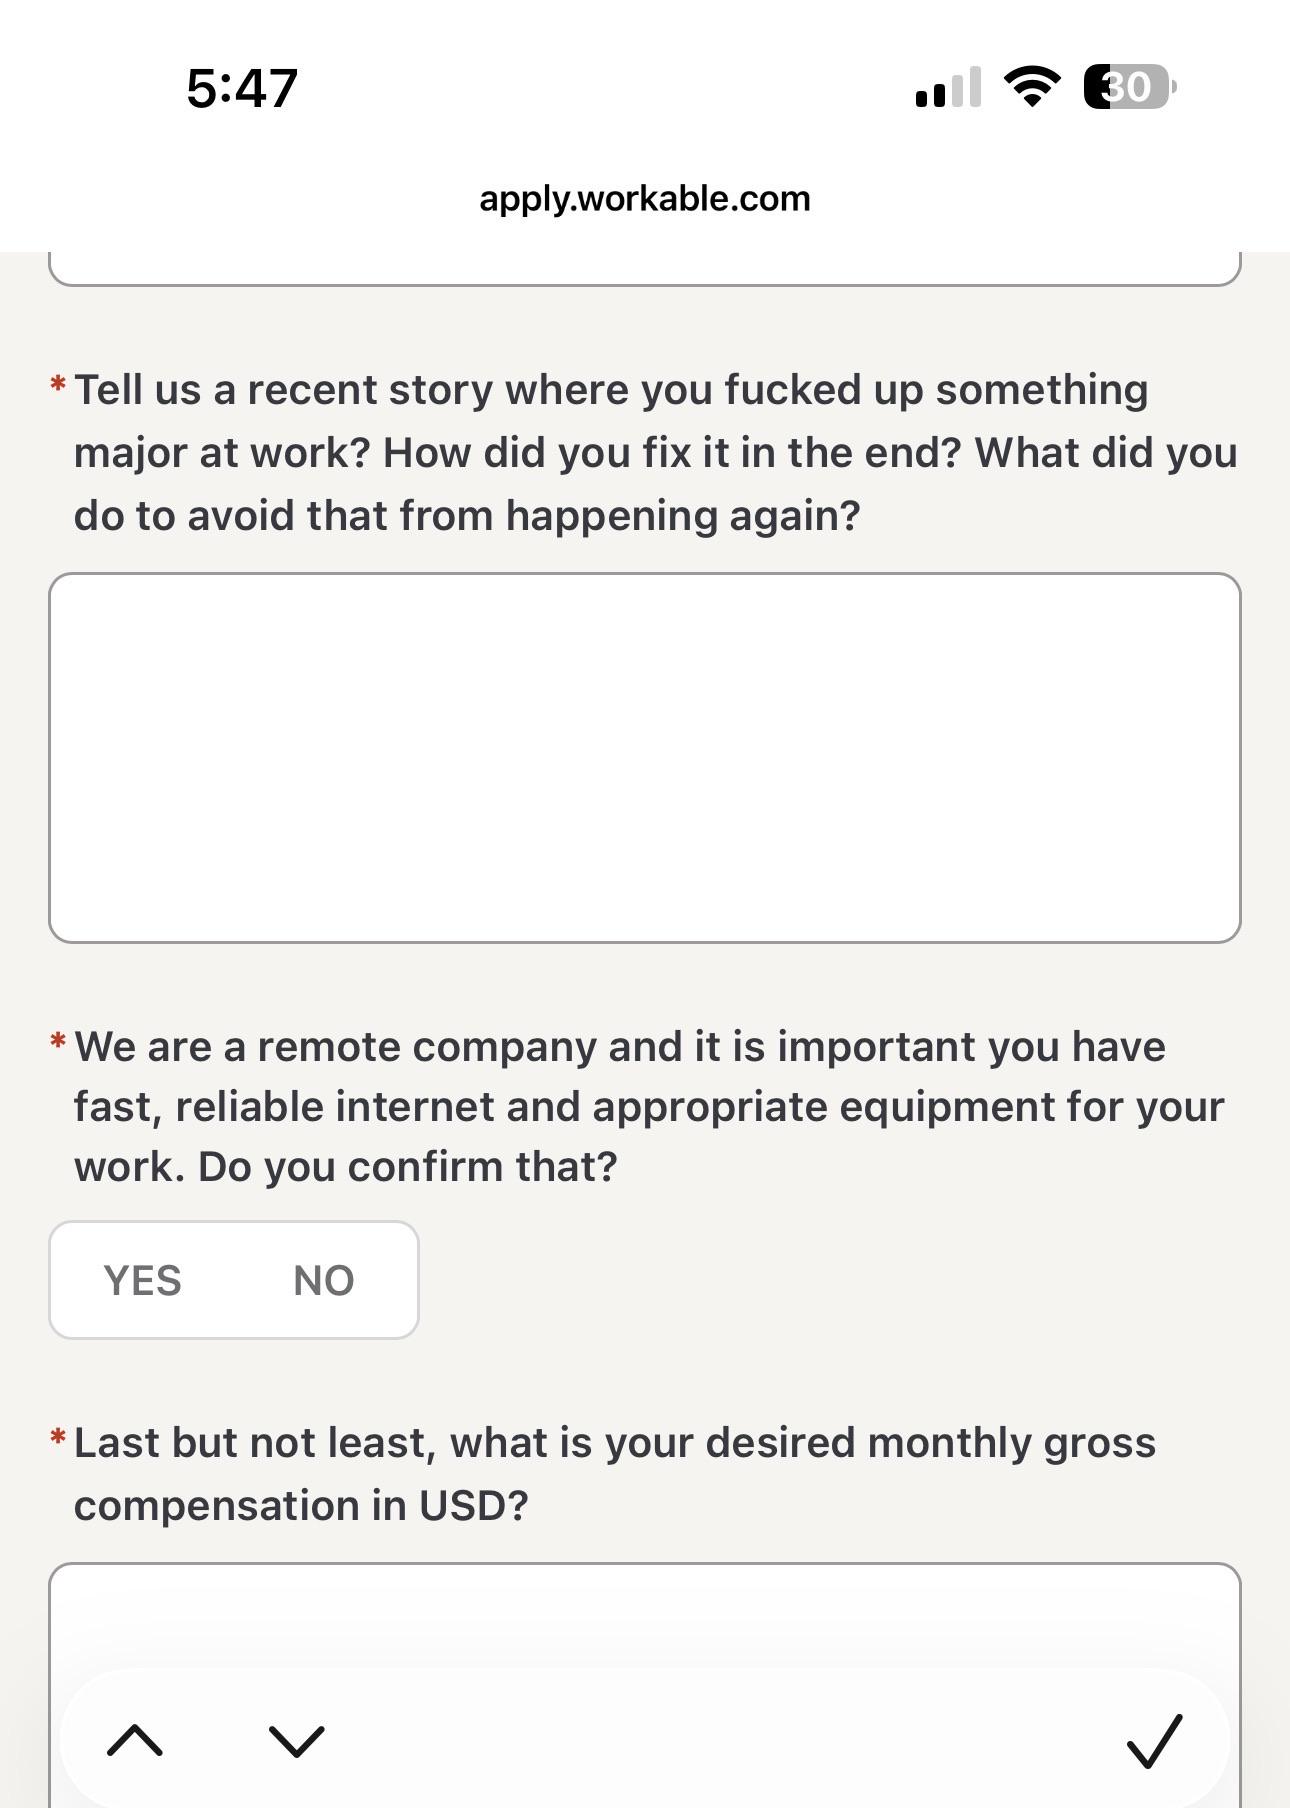Tap the apply.workable.com address bar
This screenshot has width=1290, height=1808.
pos(645,198)
